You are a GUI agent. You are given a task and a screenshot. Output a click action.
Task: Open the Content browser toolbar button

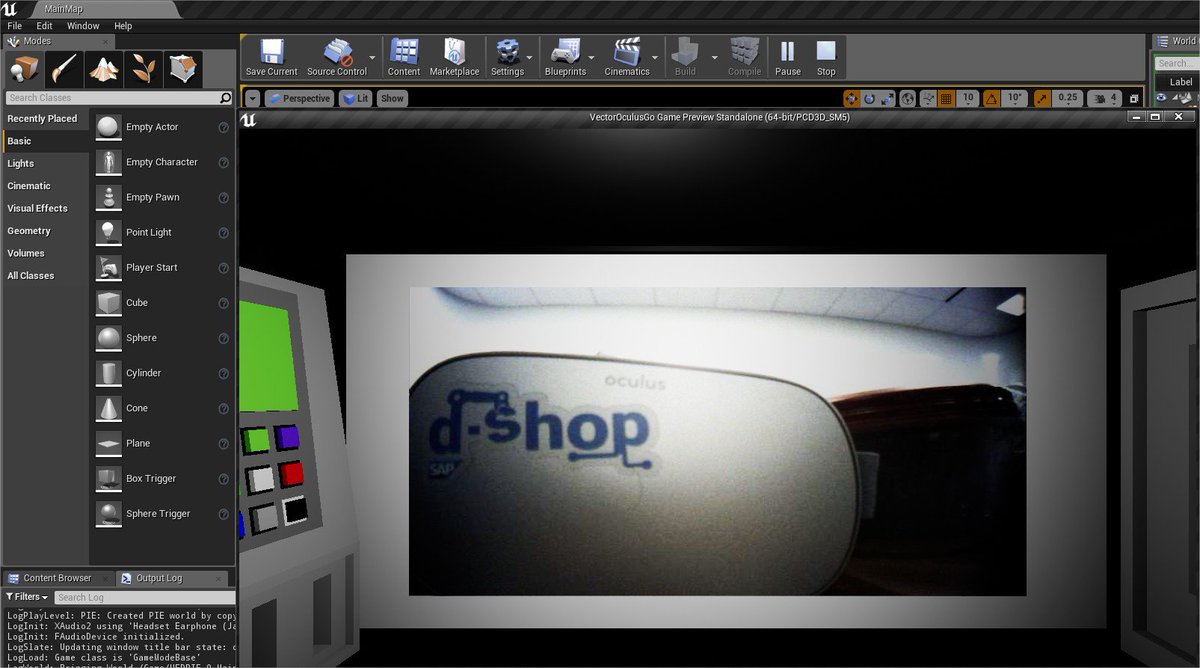pos(404,58)
